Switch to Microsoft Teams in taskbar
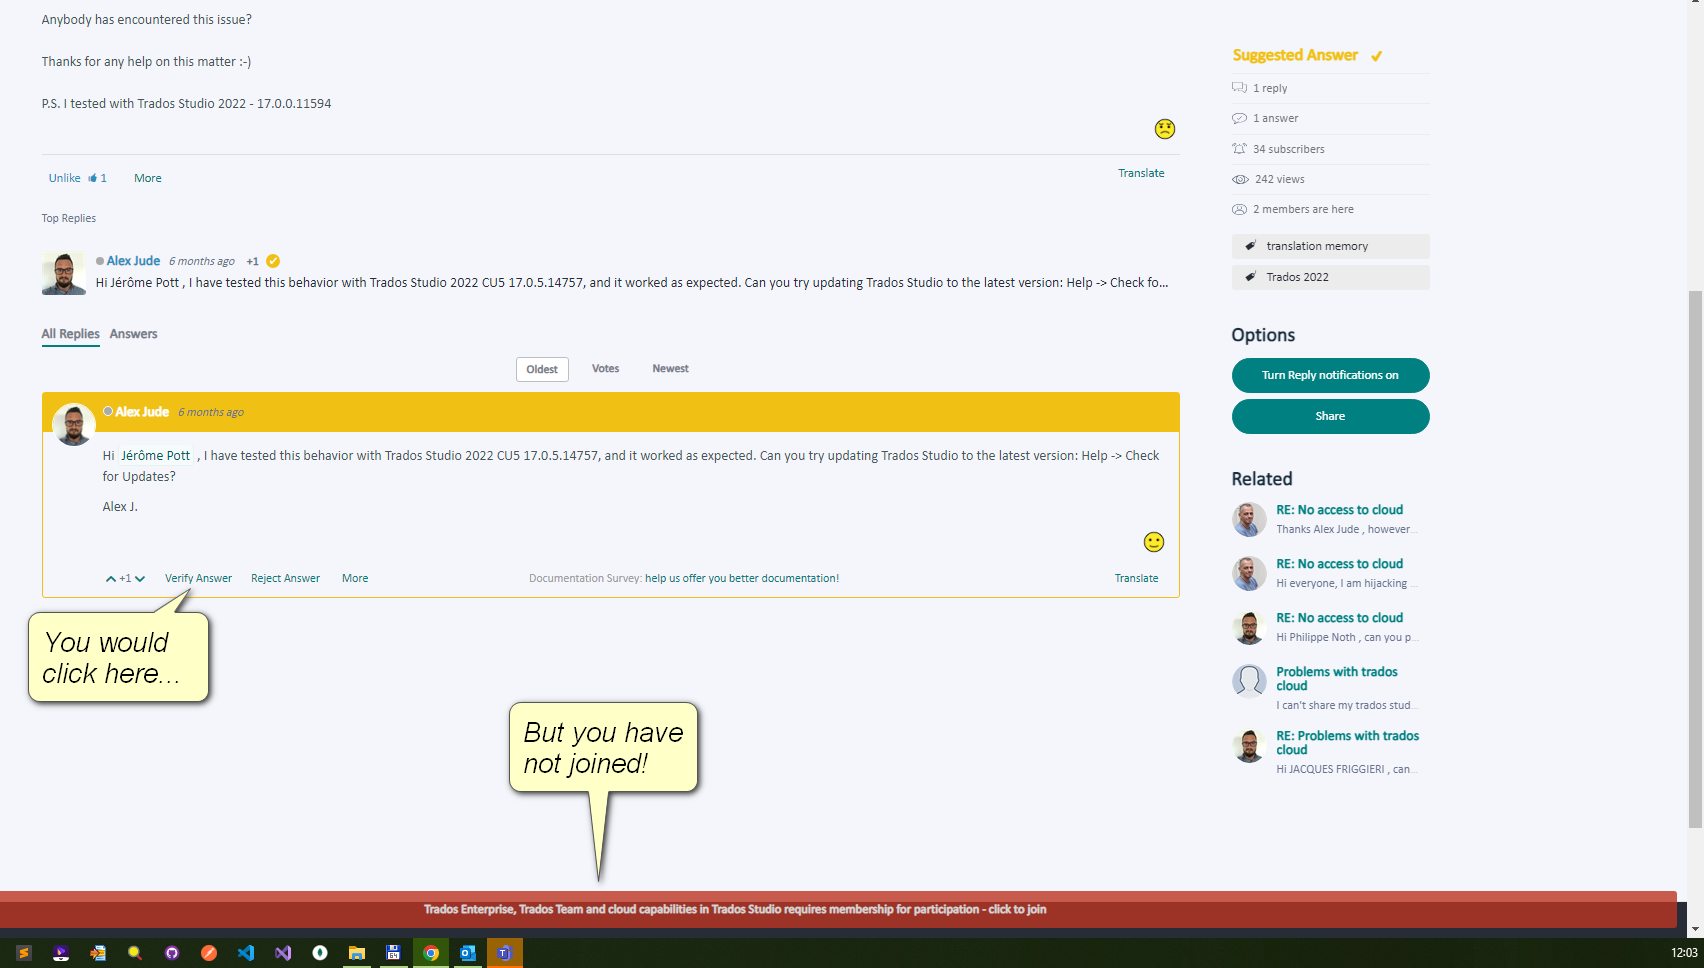The height and width of the screenshot is (968, 1704). coord(505,953)
